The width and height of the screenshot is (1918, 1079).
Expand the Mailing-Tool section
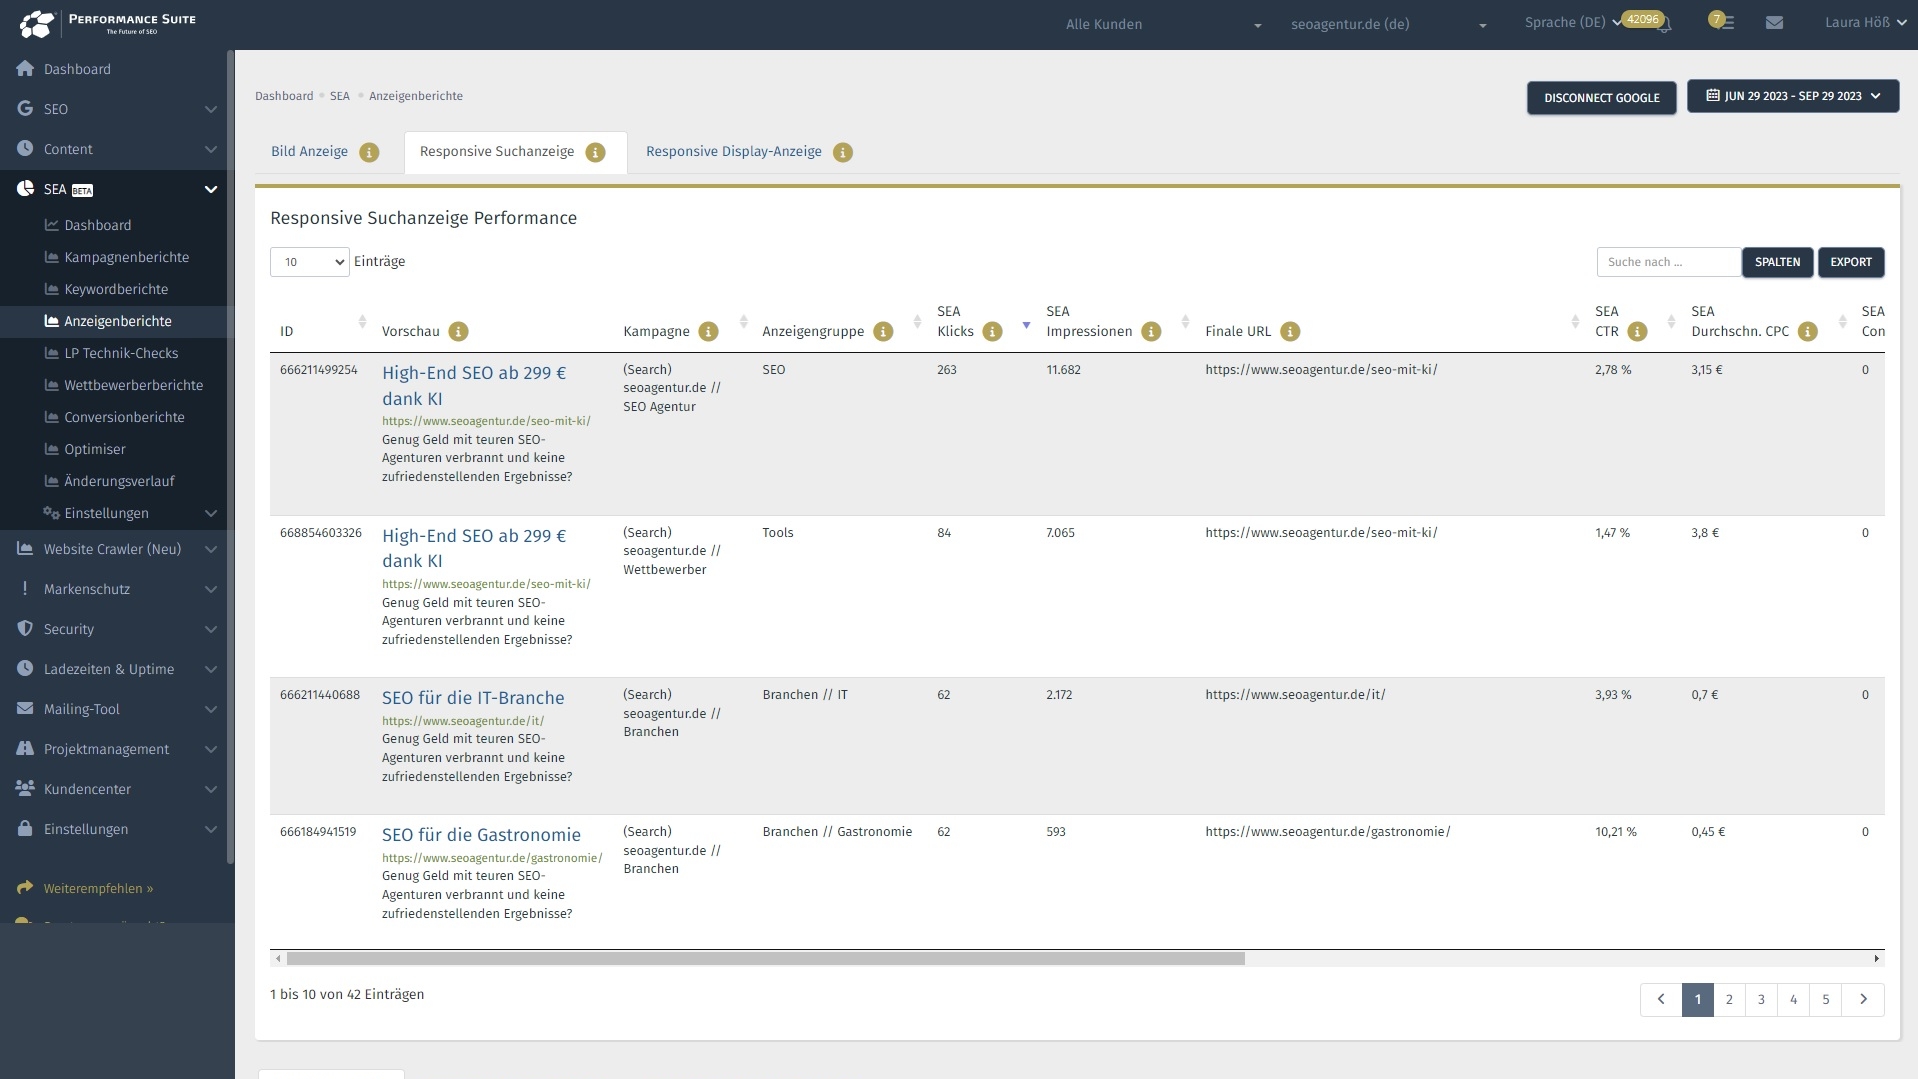(x=115, y=709)
